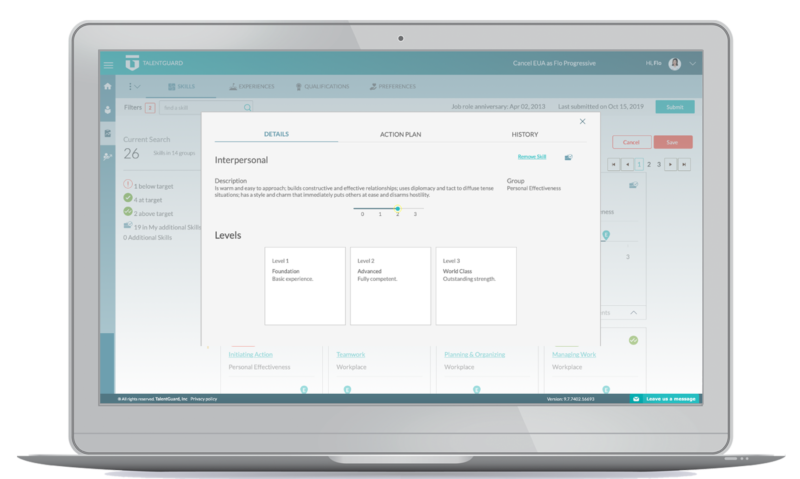Click Leave us a message button
Viewport: 800px width, 479px height.
coord(665,399)
